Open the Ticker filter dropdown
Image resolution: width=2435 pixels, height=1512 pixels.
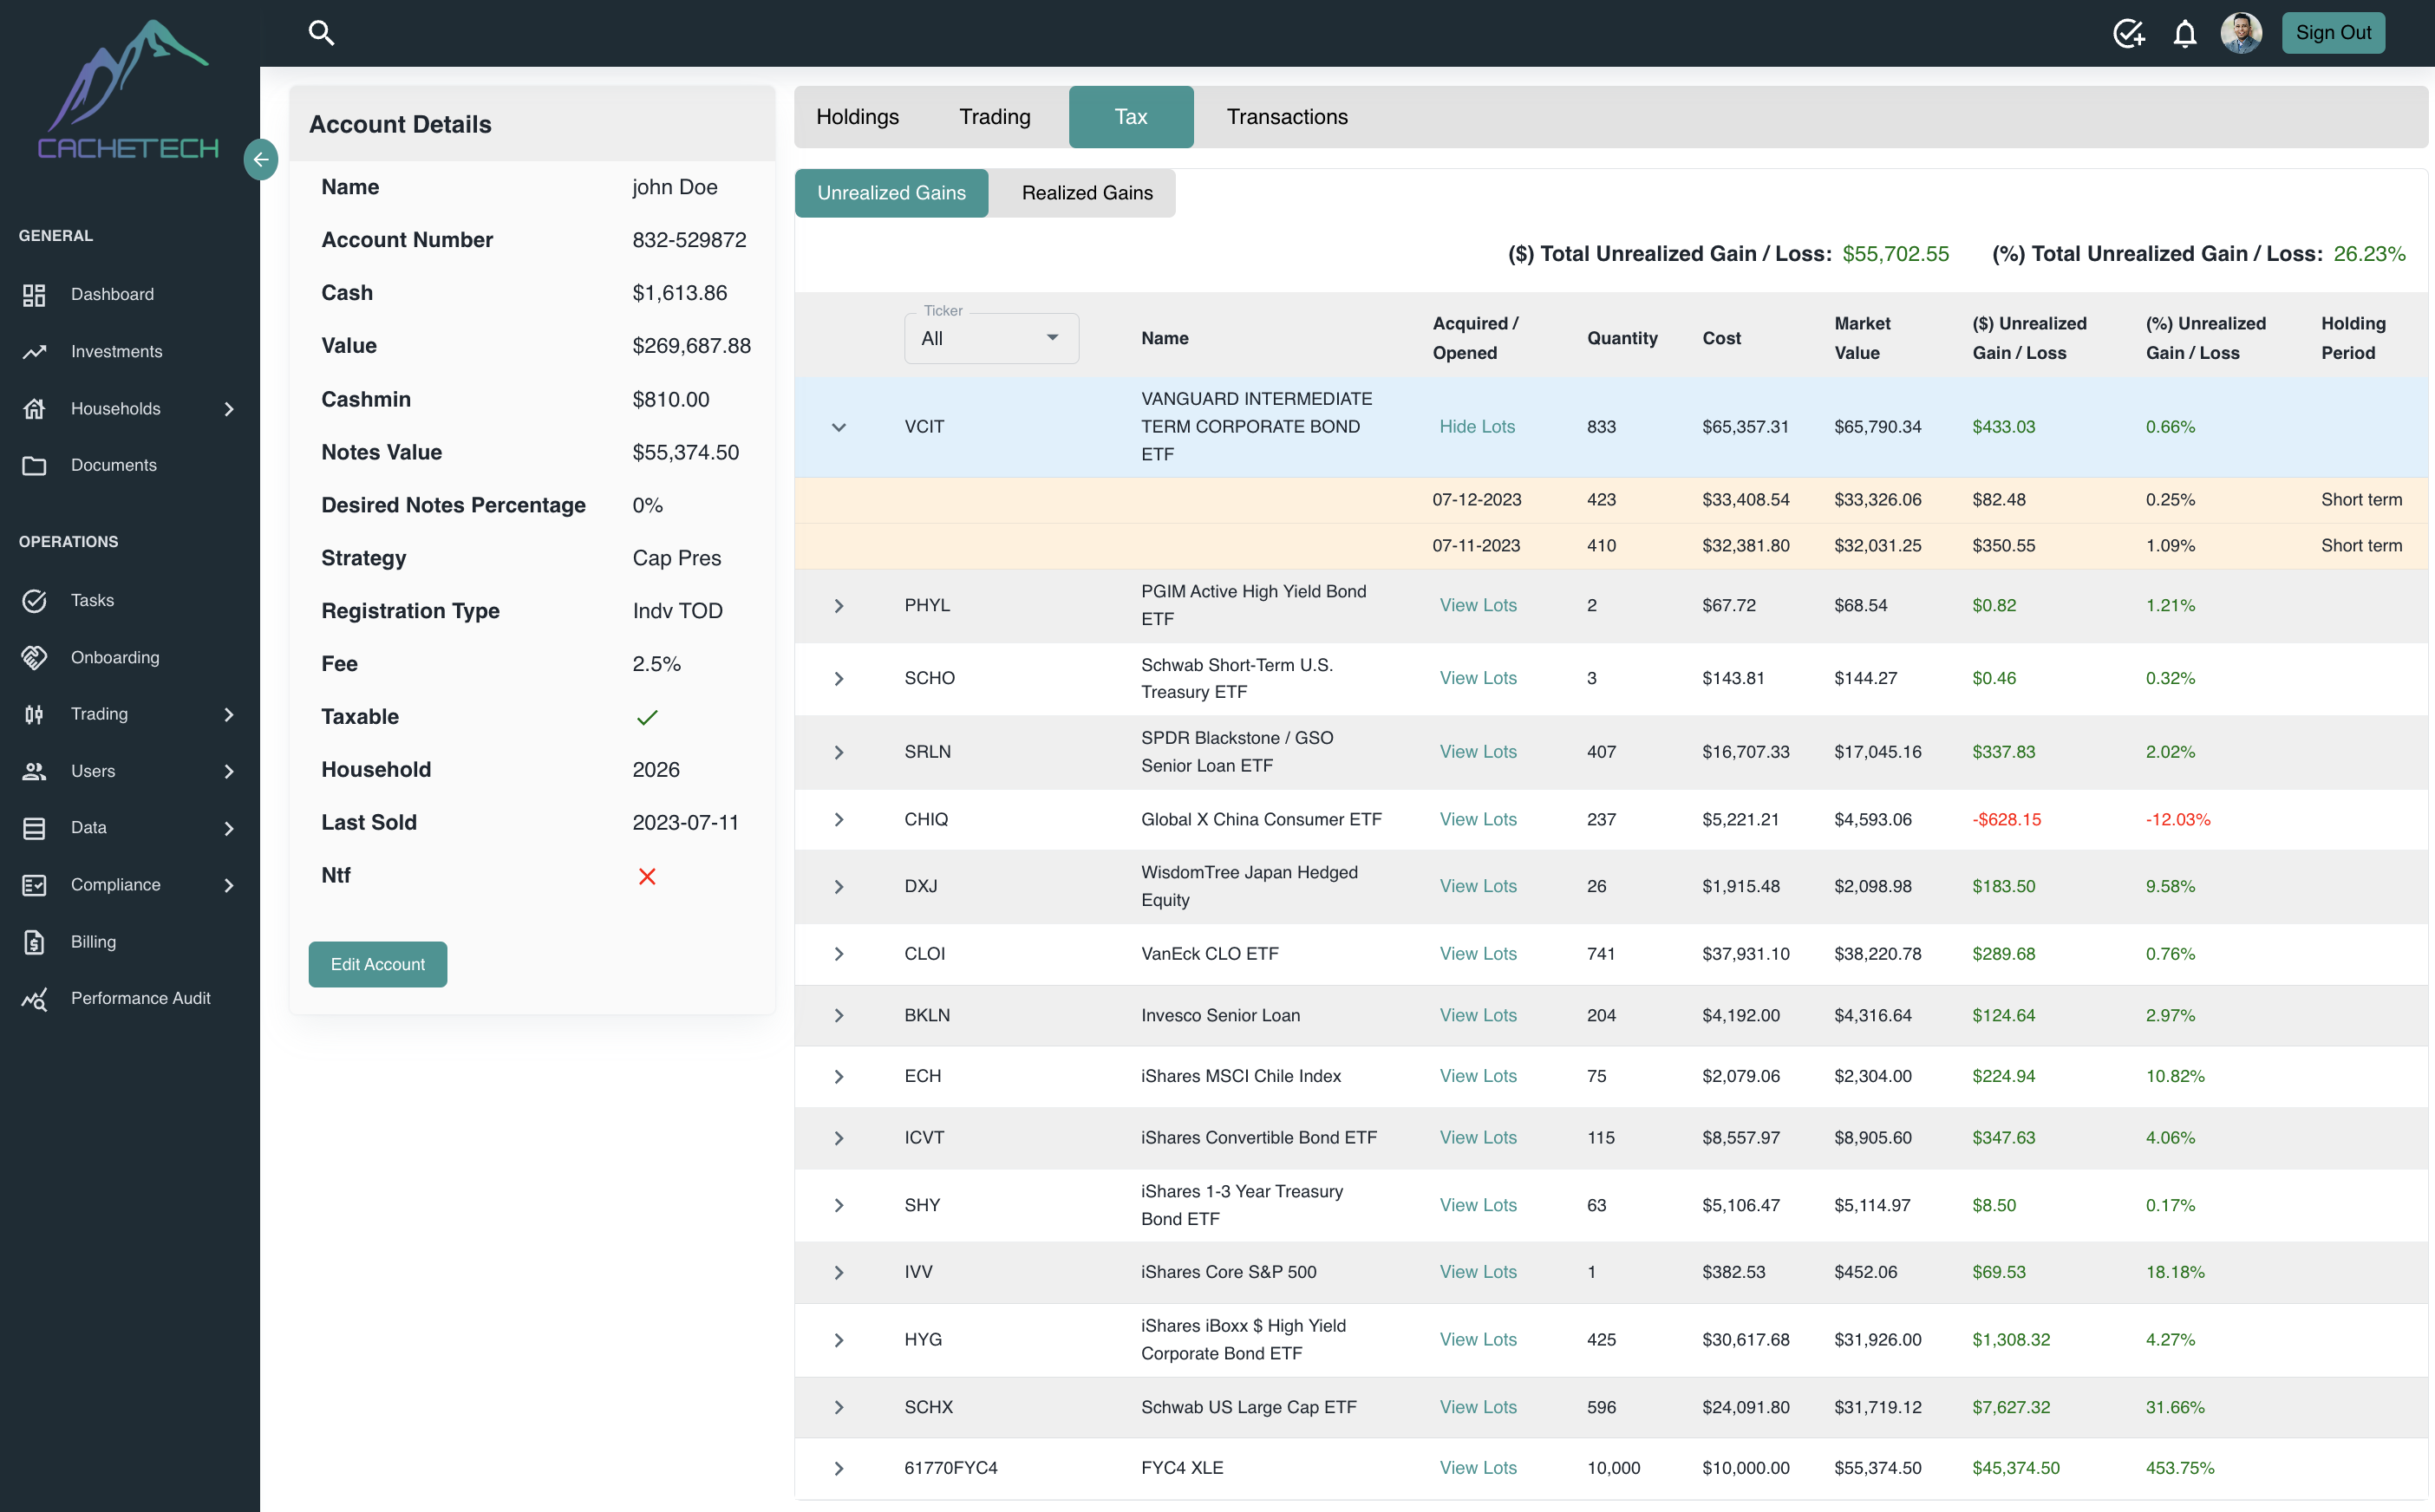click(990, 338)
